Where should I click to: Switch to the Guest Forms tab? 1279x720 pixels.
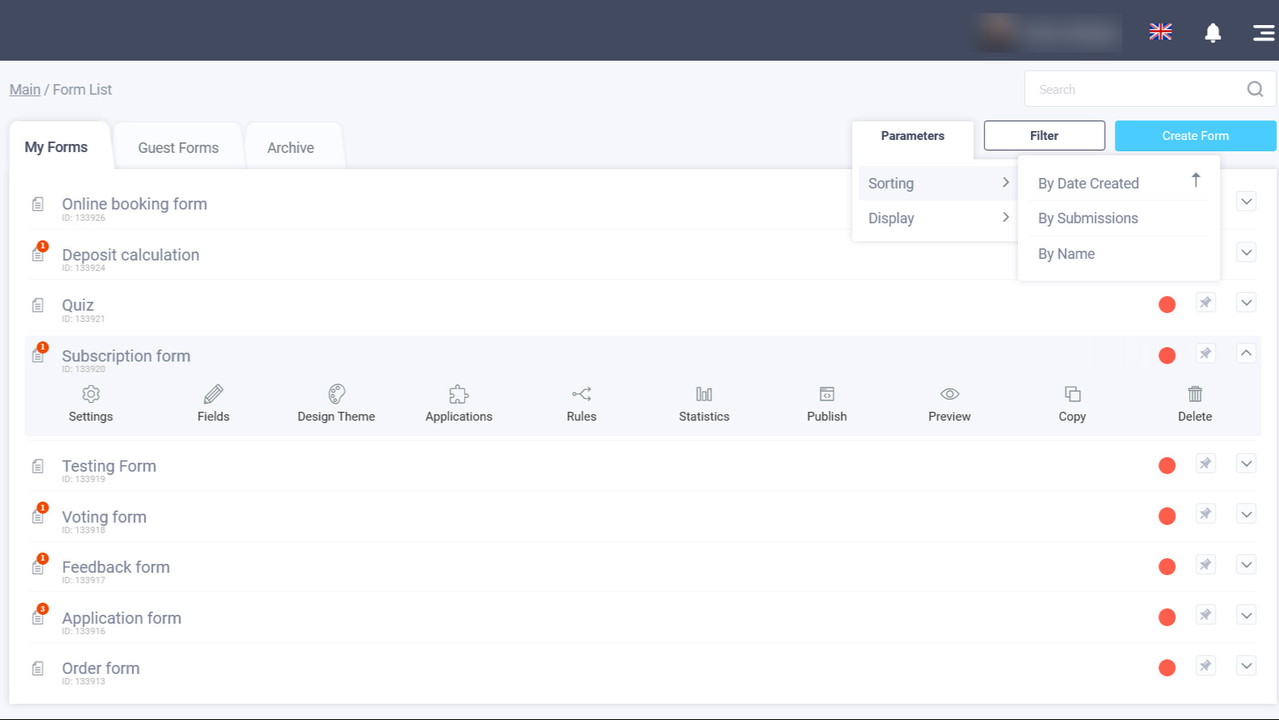(178, 148)
